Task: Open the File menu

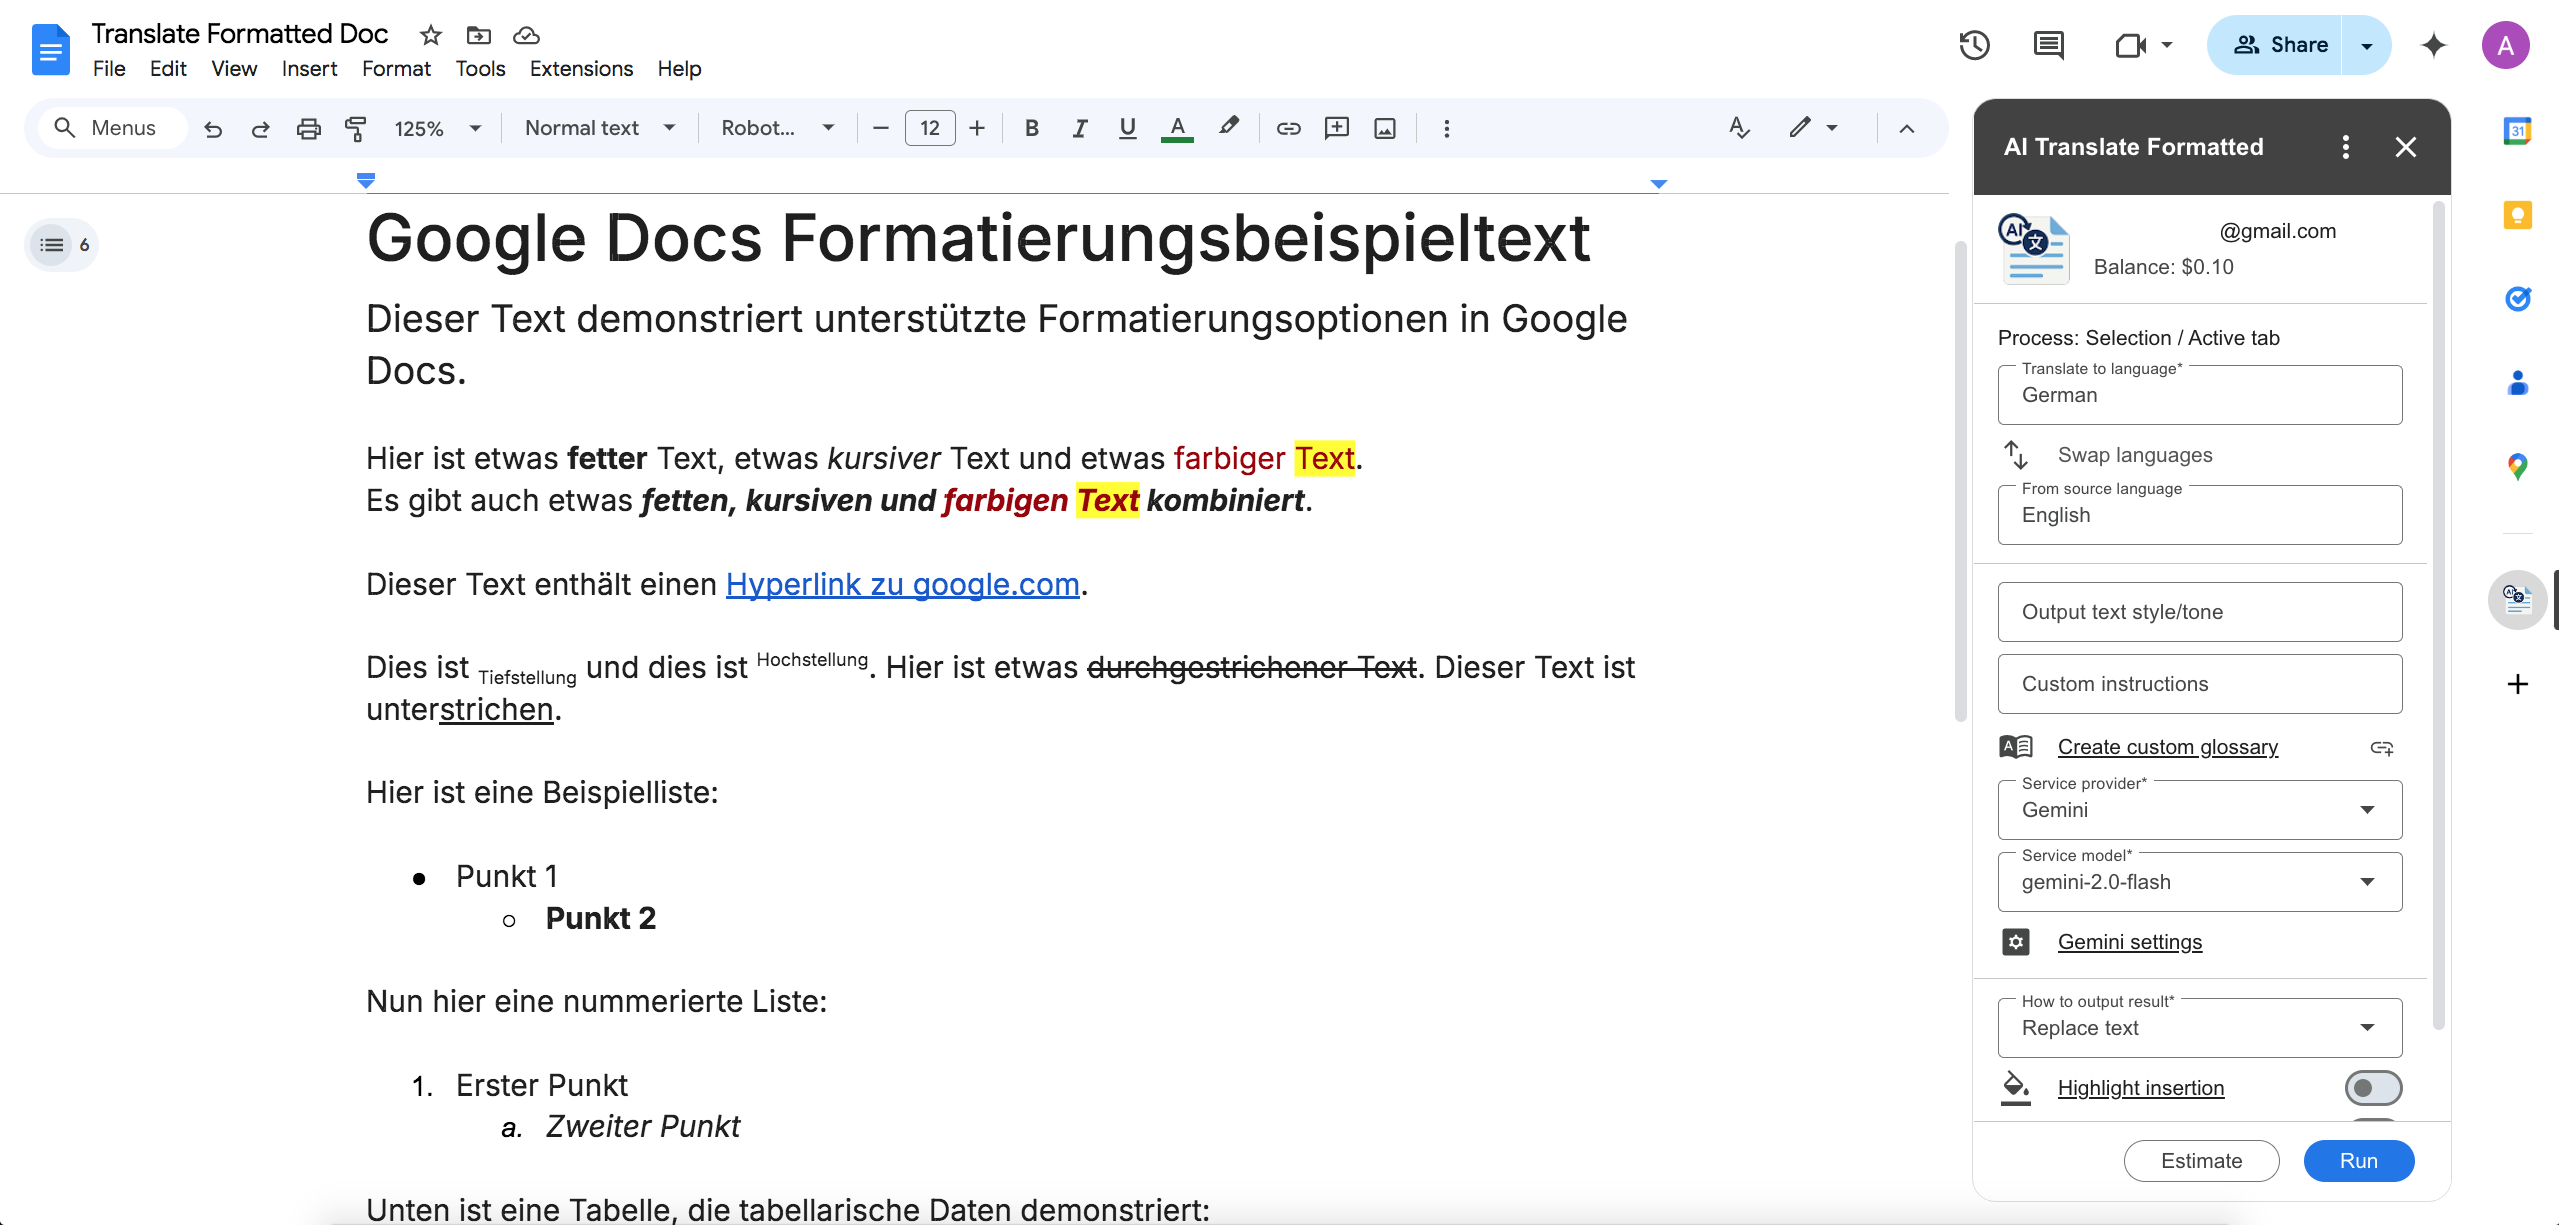Action: pos(109,69)
